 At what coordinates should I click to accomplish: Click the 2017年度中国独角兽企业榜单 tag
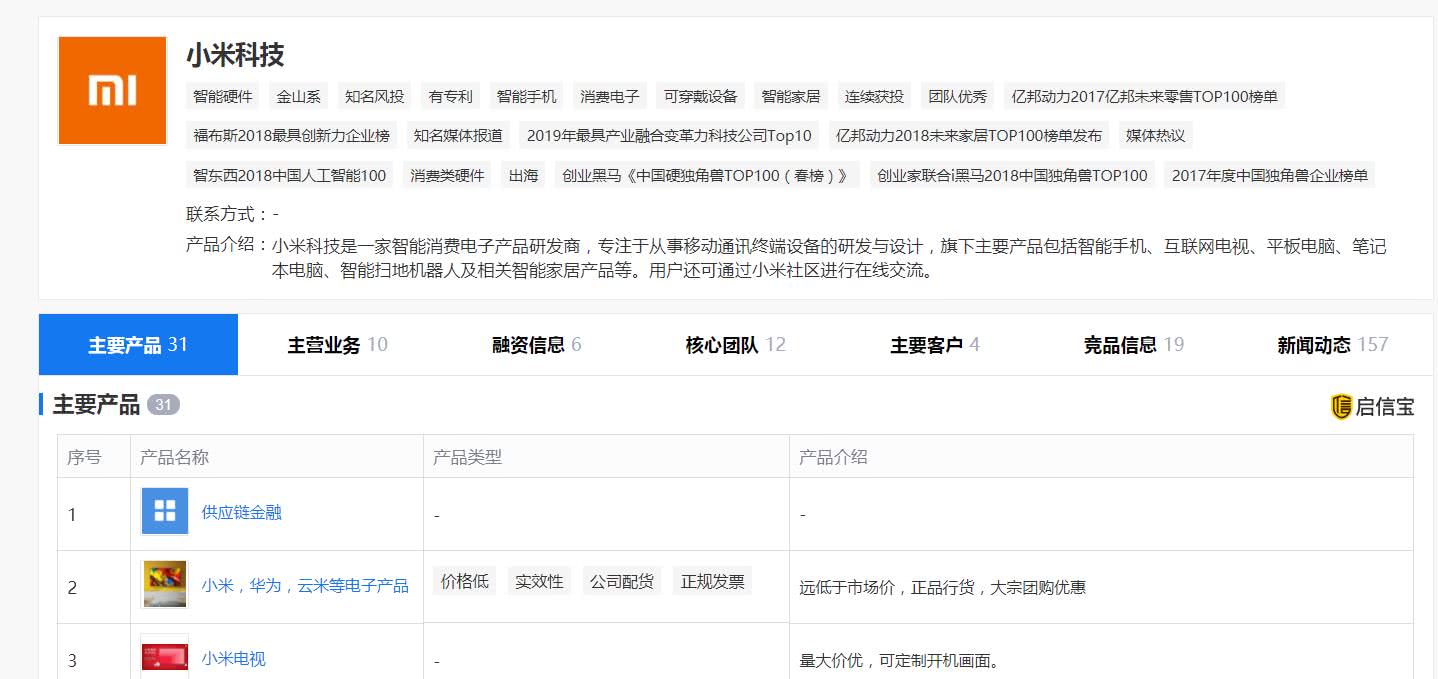point(1270,175)
